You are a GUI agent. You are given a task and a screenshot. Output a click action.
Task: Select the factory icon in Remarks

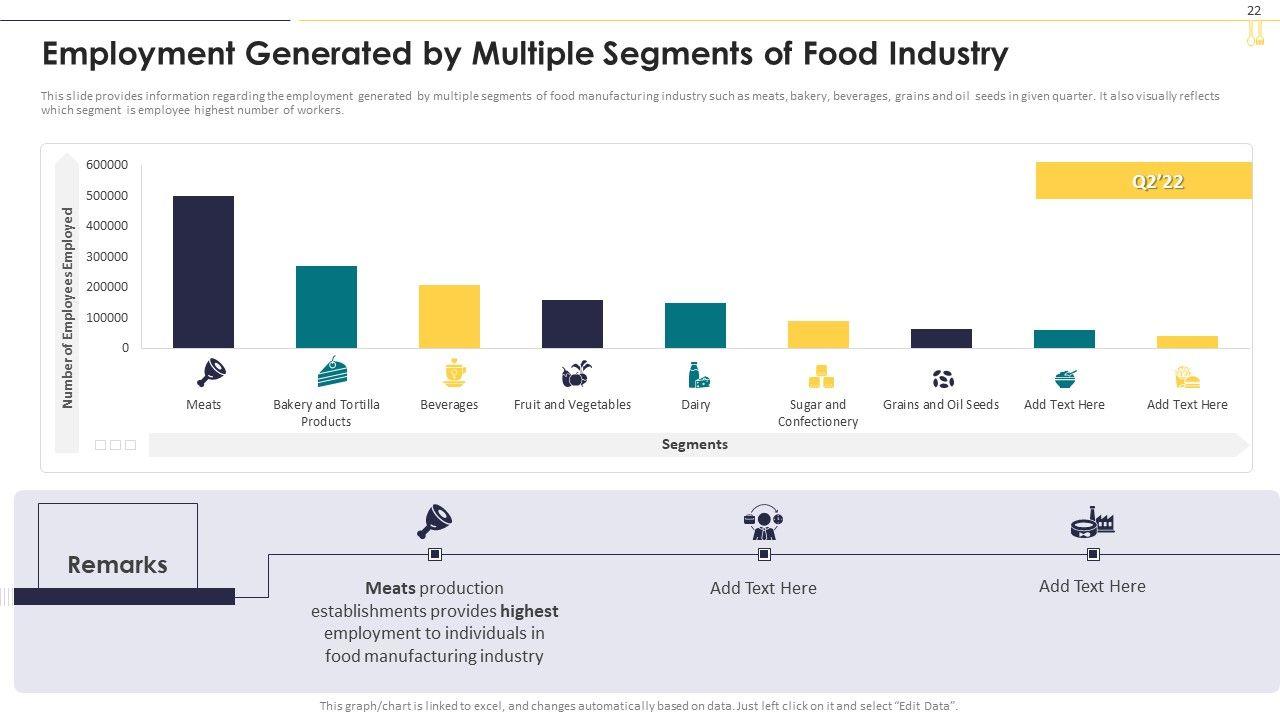1092,522
